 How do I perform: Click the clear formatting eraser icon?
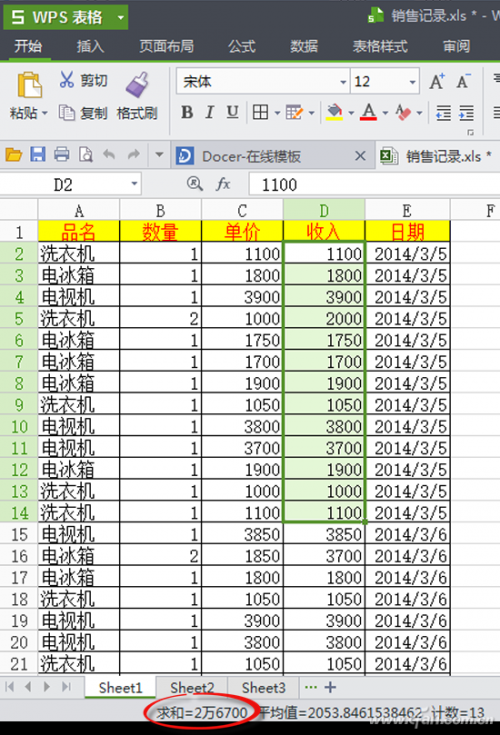pyautogui.click(x=403, y=112)
